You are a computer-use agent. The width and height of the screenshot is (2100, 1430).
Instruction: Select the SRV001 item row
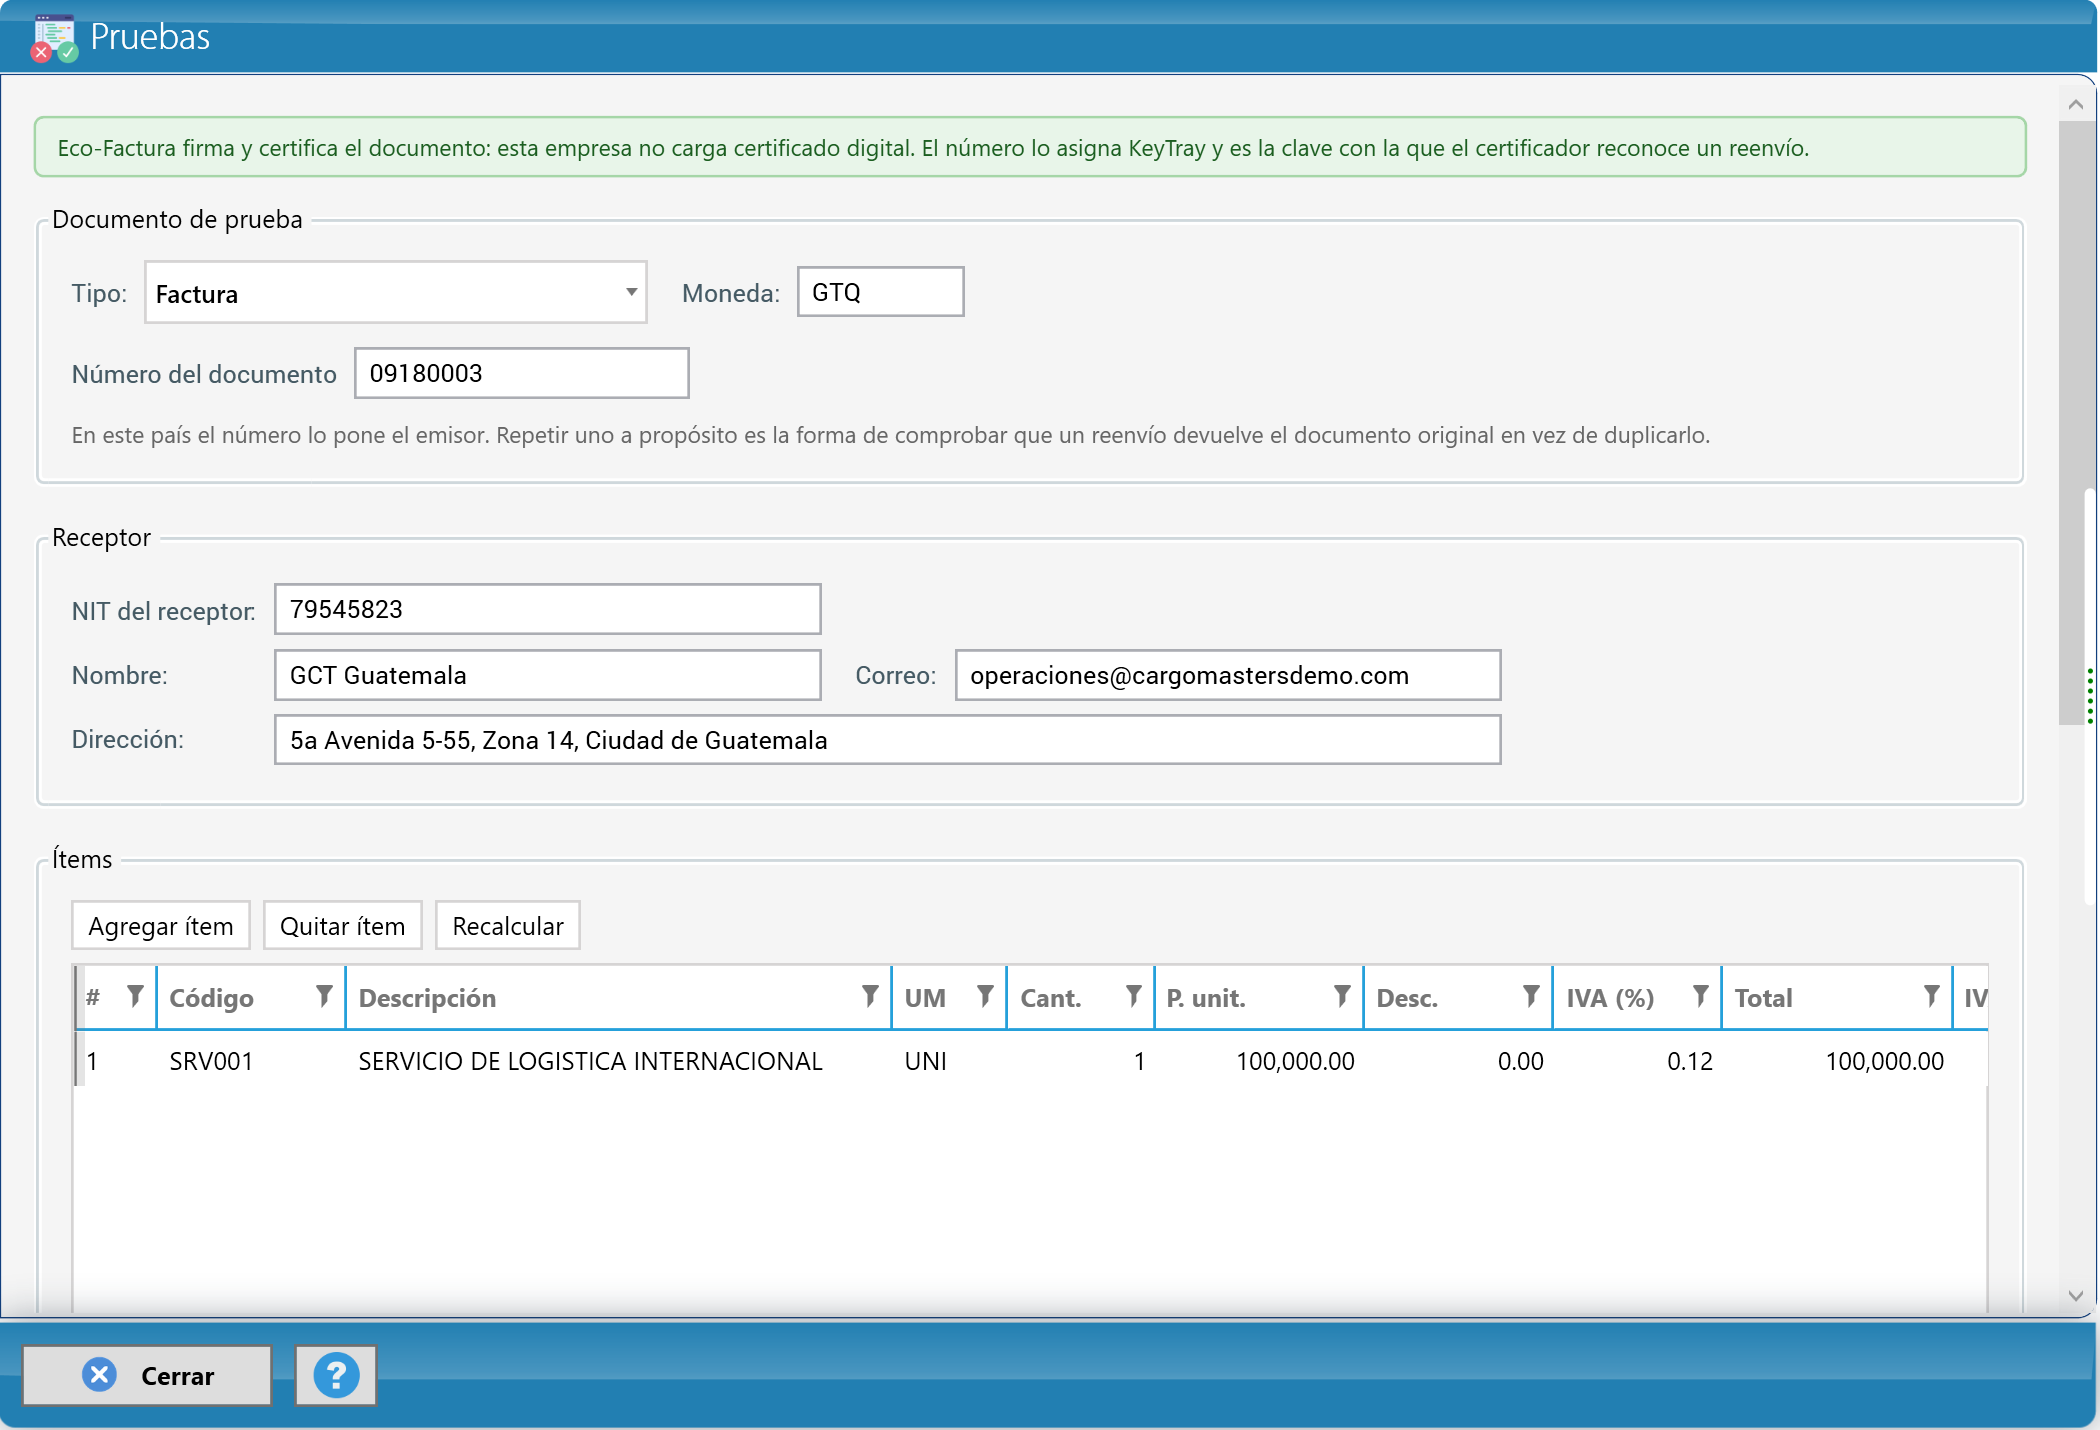click(1030, 1061)
